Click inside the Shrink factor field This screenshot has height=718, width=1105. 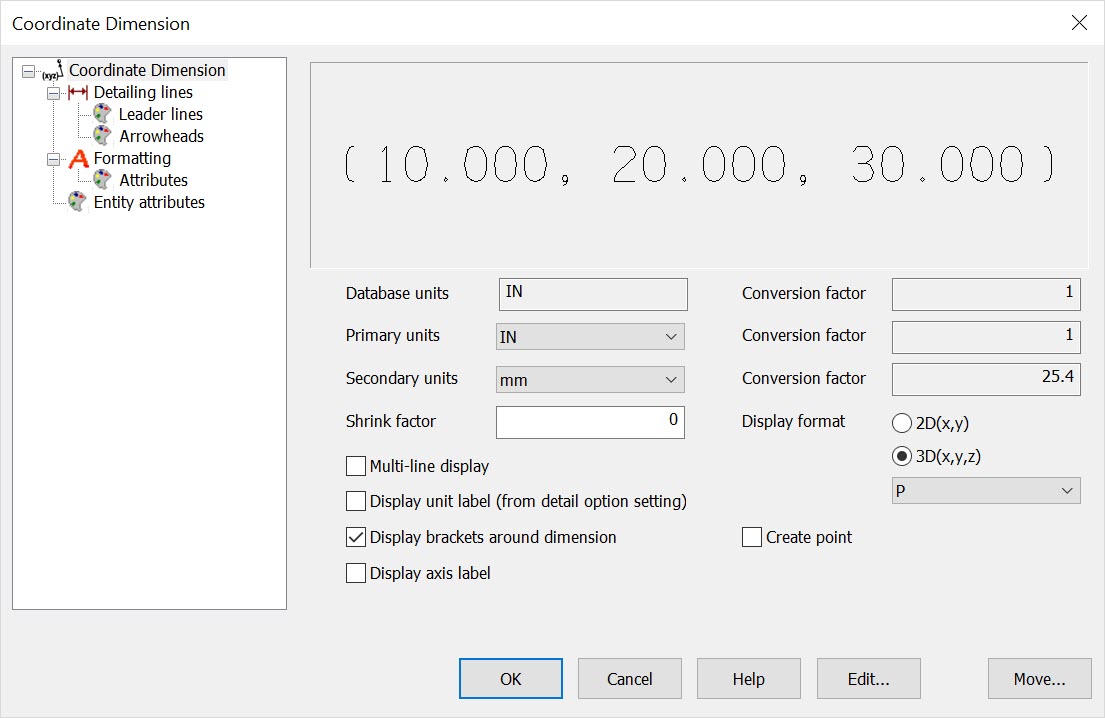(x=590, y=422)
